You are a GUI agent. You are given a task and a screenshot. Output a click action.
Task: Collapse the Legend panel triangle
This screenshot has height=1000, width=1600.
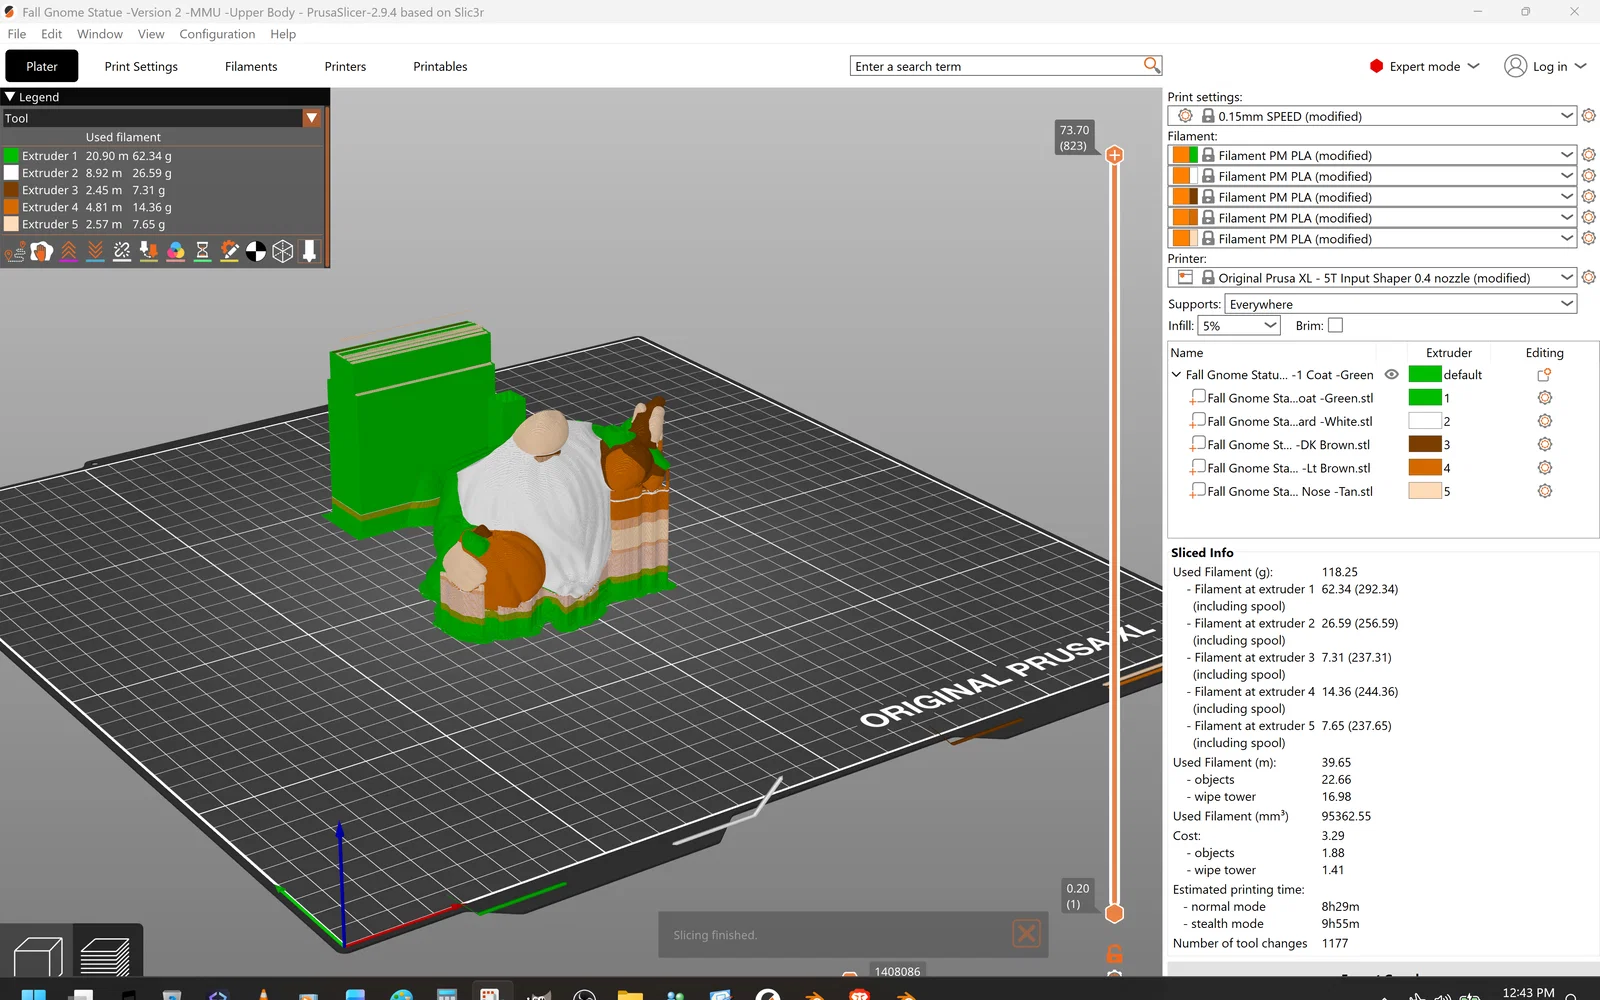pos(10,97)
